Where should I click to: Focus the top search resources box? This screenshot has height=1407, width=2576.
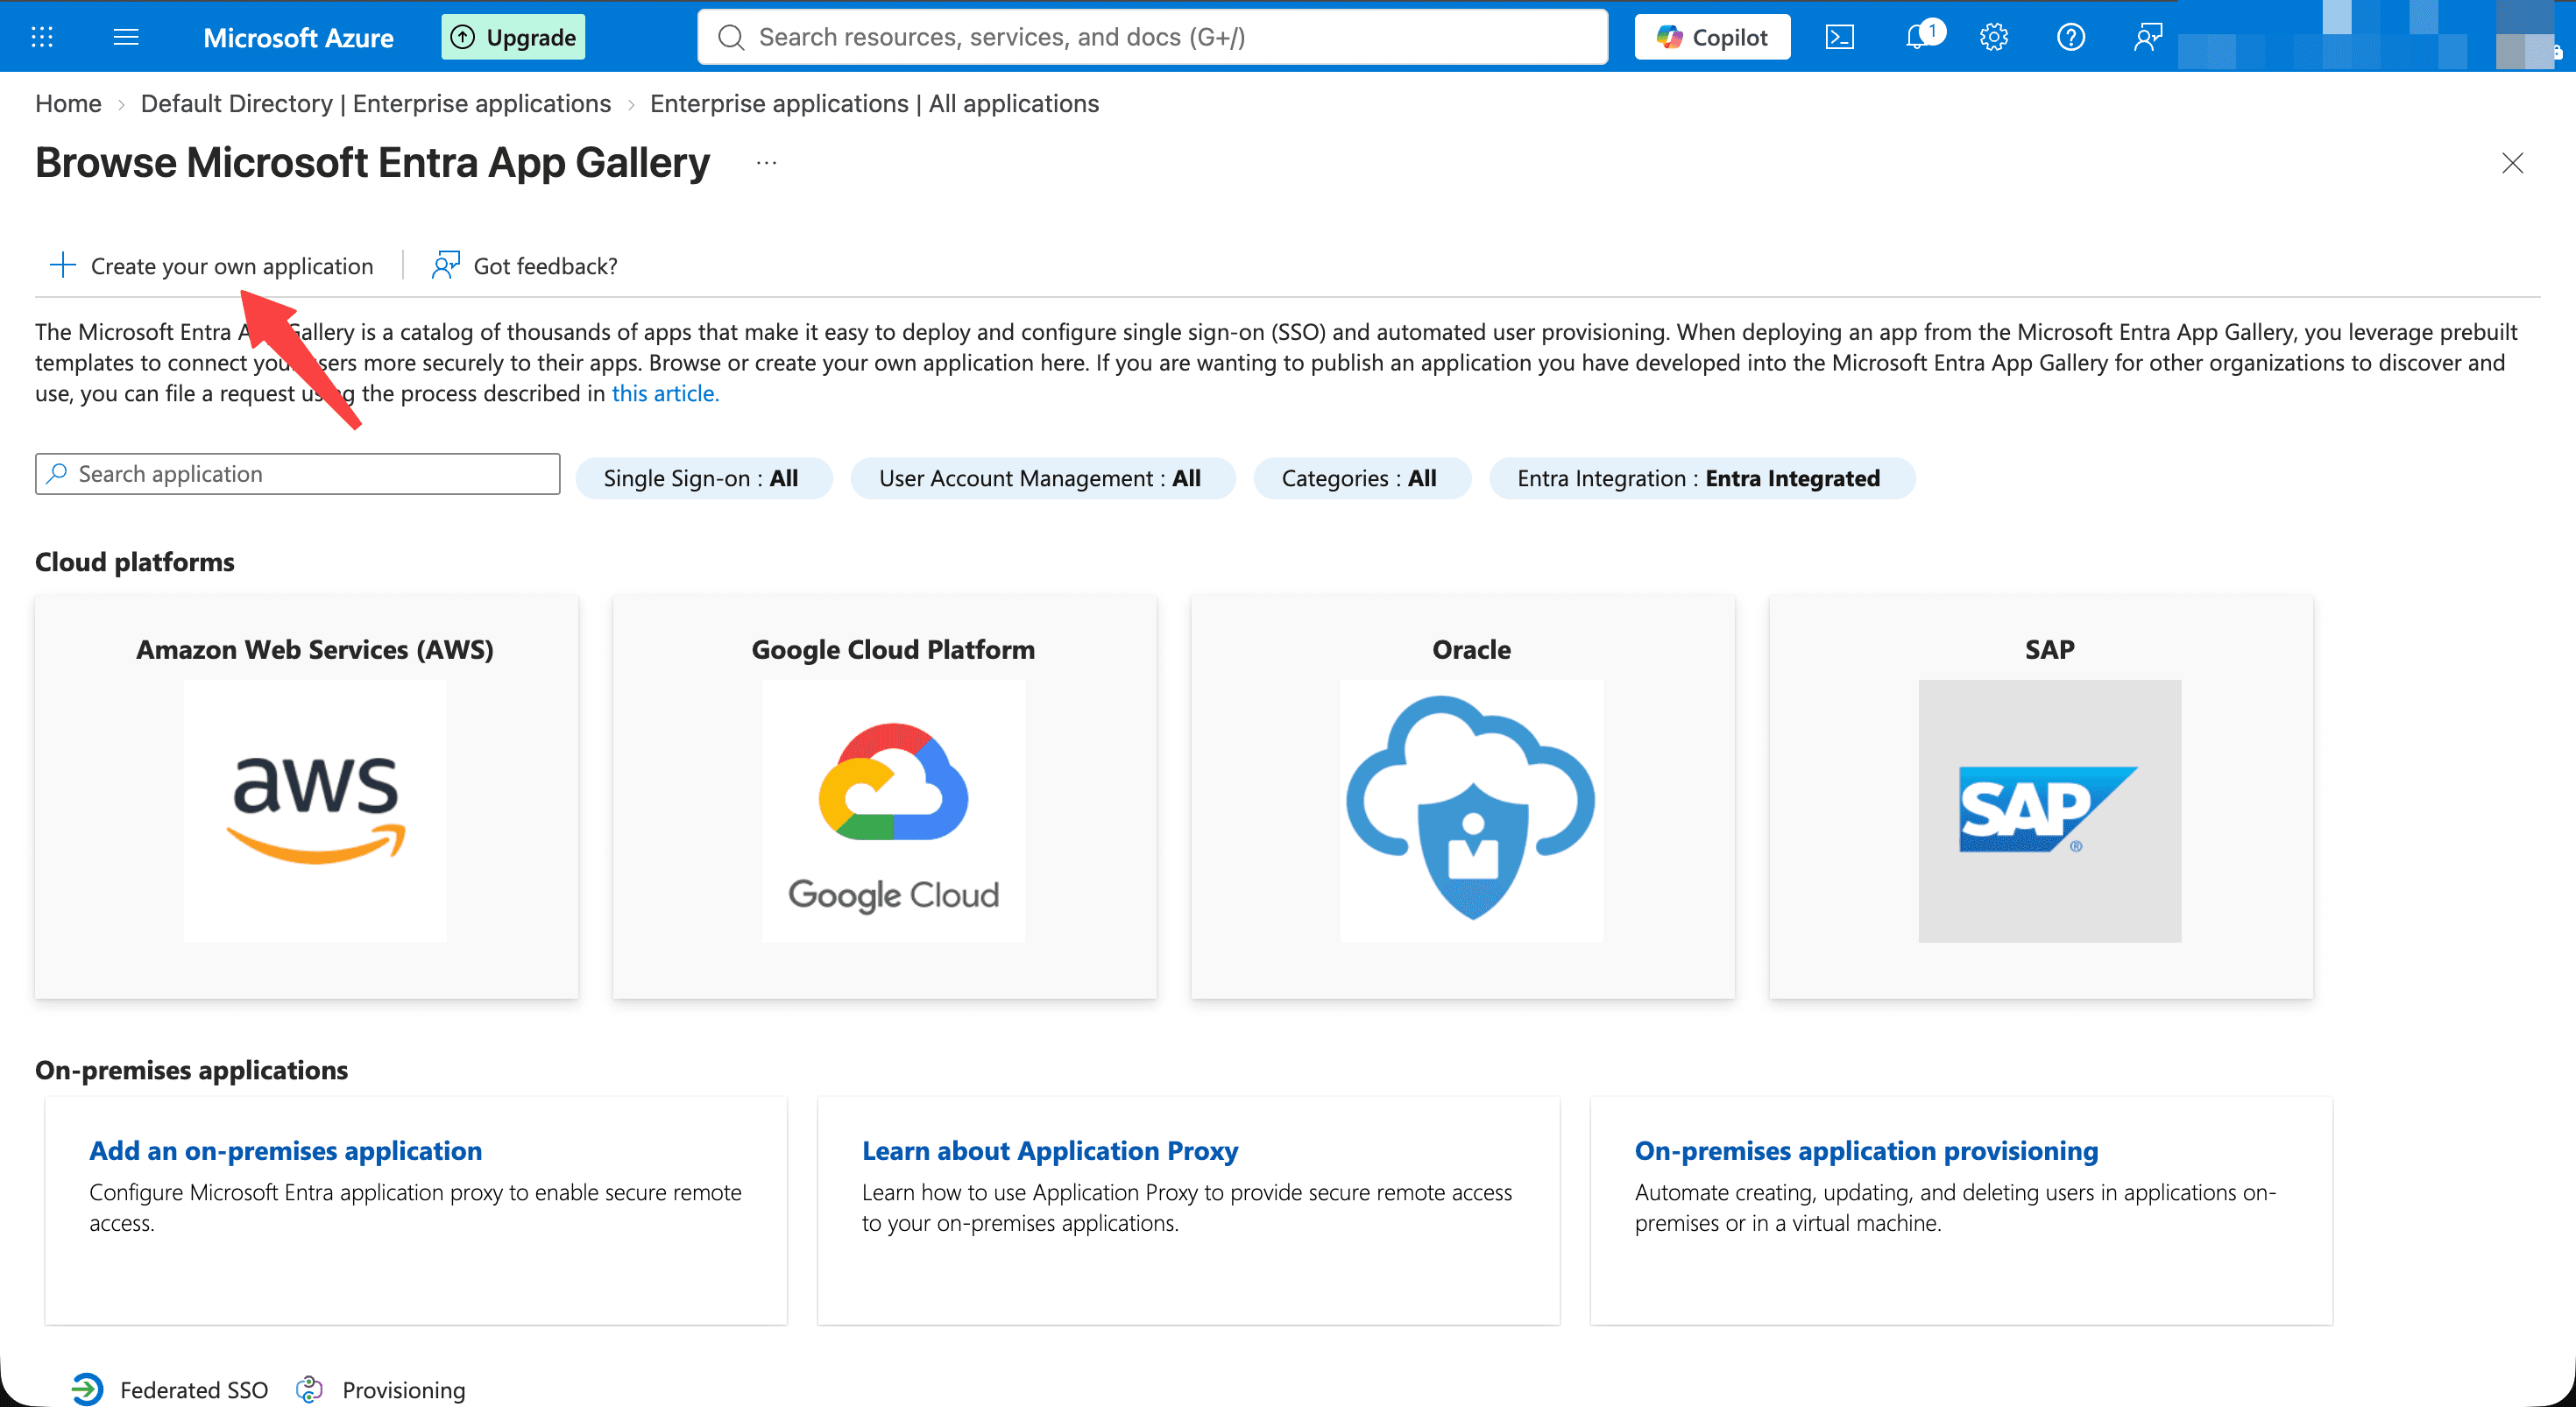point(1152,37)
